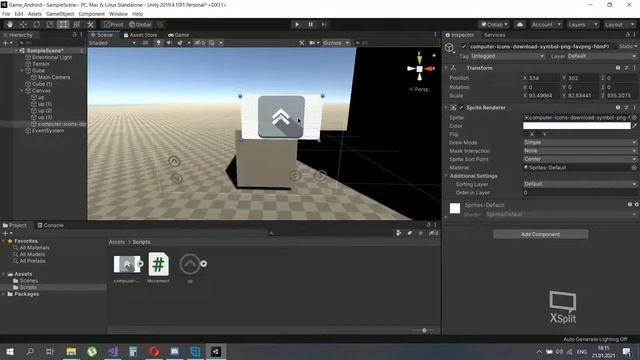Viewport: 640px width, 360px height.
Task: Click the white Color swatch field
Action: [x=577, y=126]
